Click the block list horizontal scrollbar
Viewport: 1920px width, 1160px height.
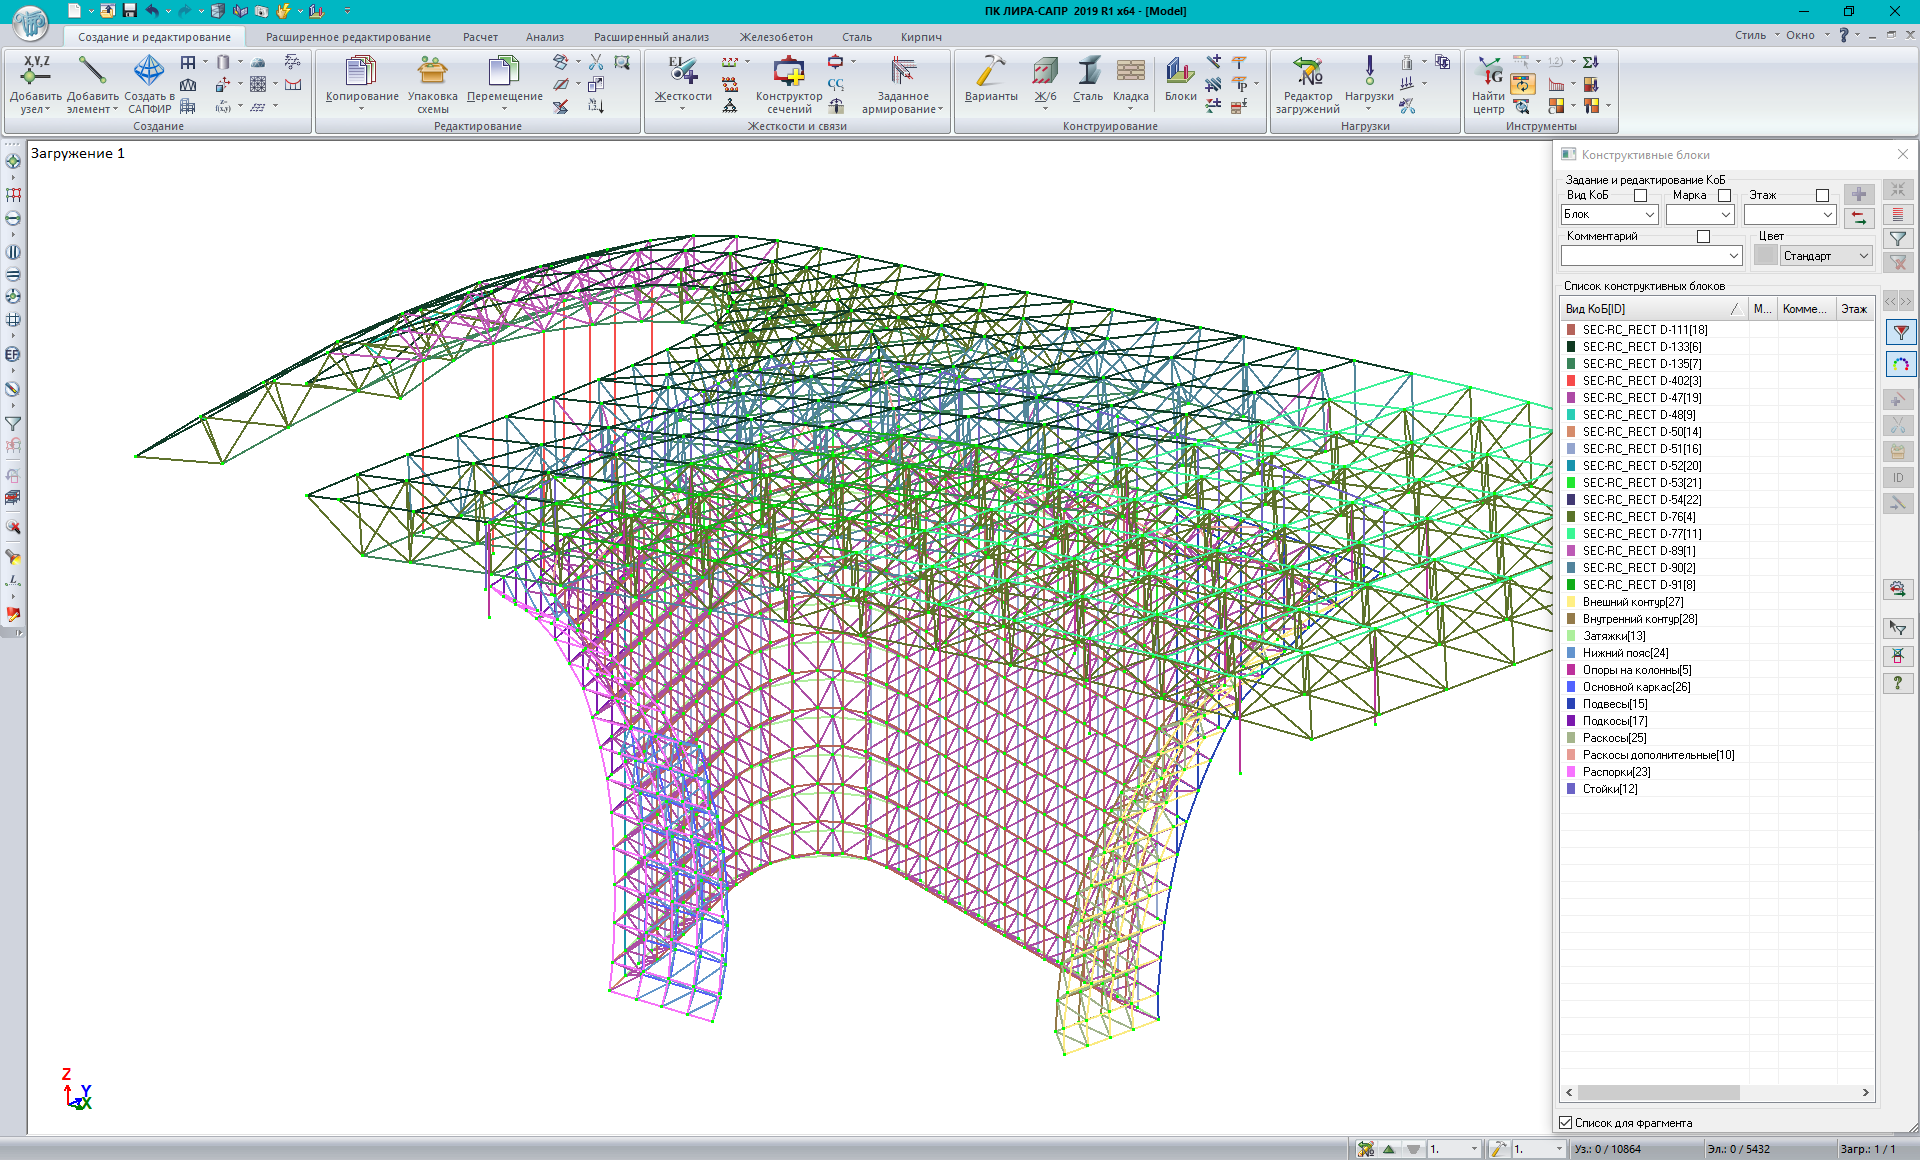(x=1660, y=1093)
